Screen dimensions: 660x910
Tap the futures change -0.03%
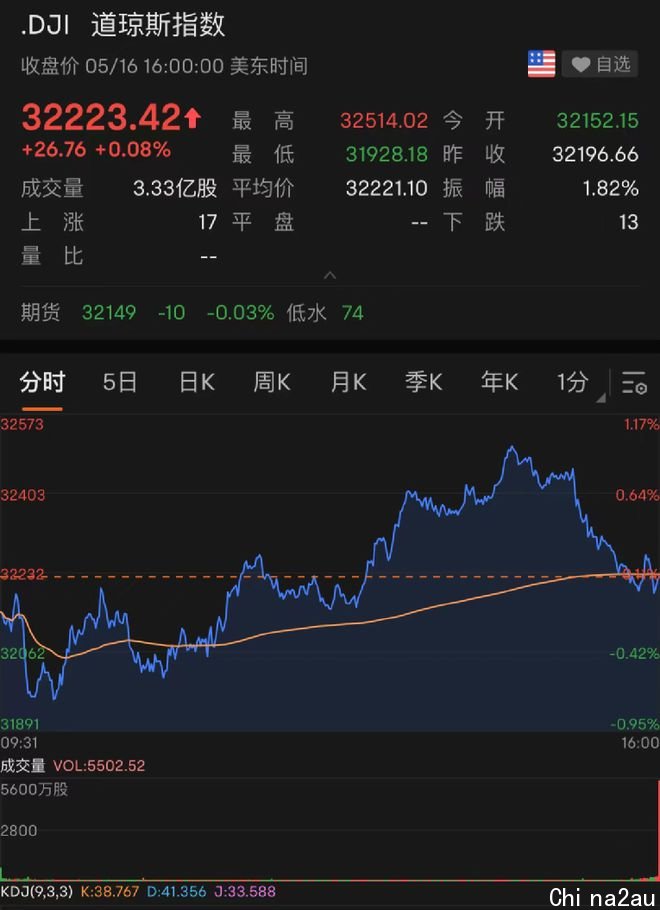click(x=240, y=313)
